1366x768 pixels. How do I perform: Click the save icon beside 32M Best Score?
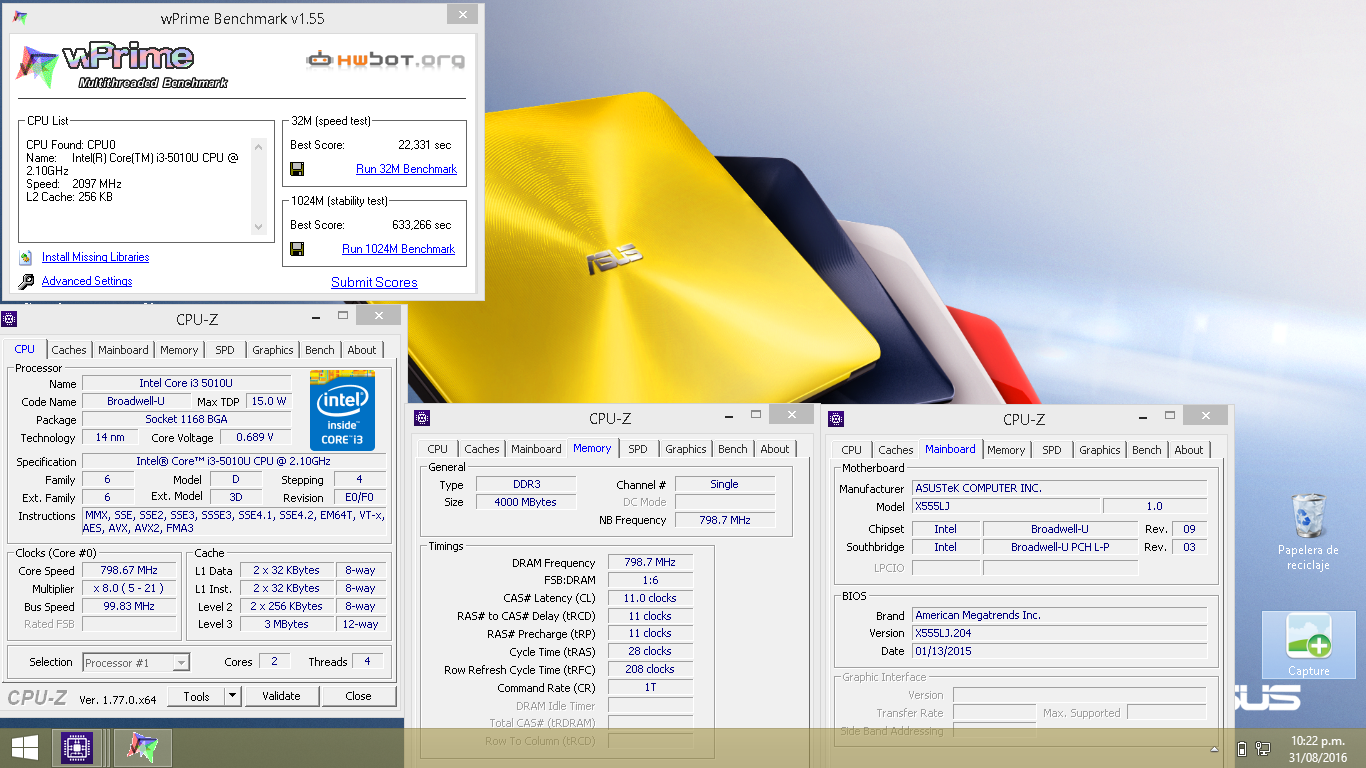(x=297, y=169)
